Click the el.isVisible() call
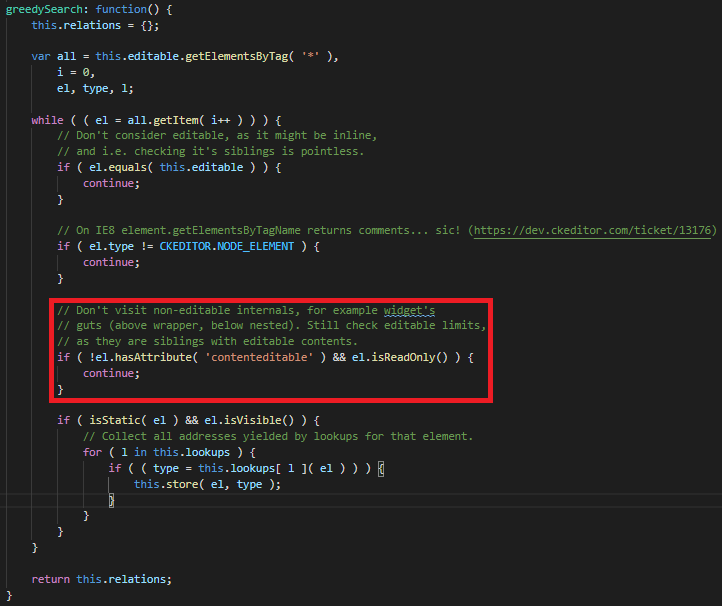 point(249,420)
